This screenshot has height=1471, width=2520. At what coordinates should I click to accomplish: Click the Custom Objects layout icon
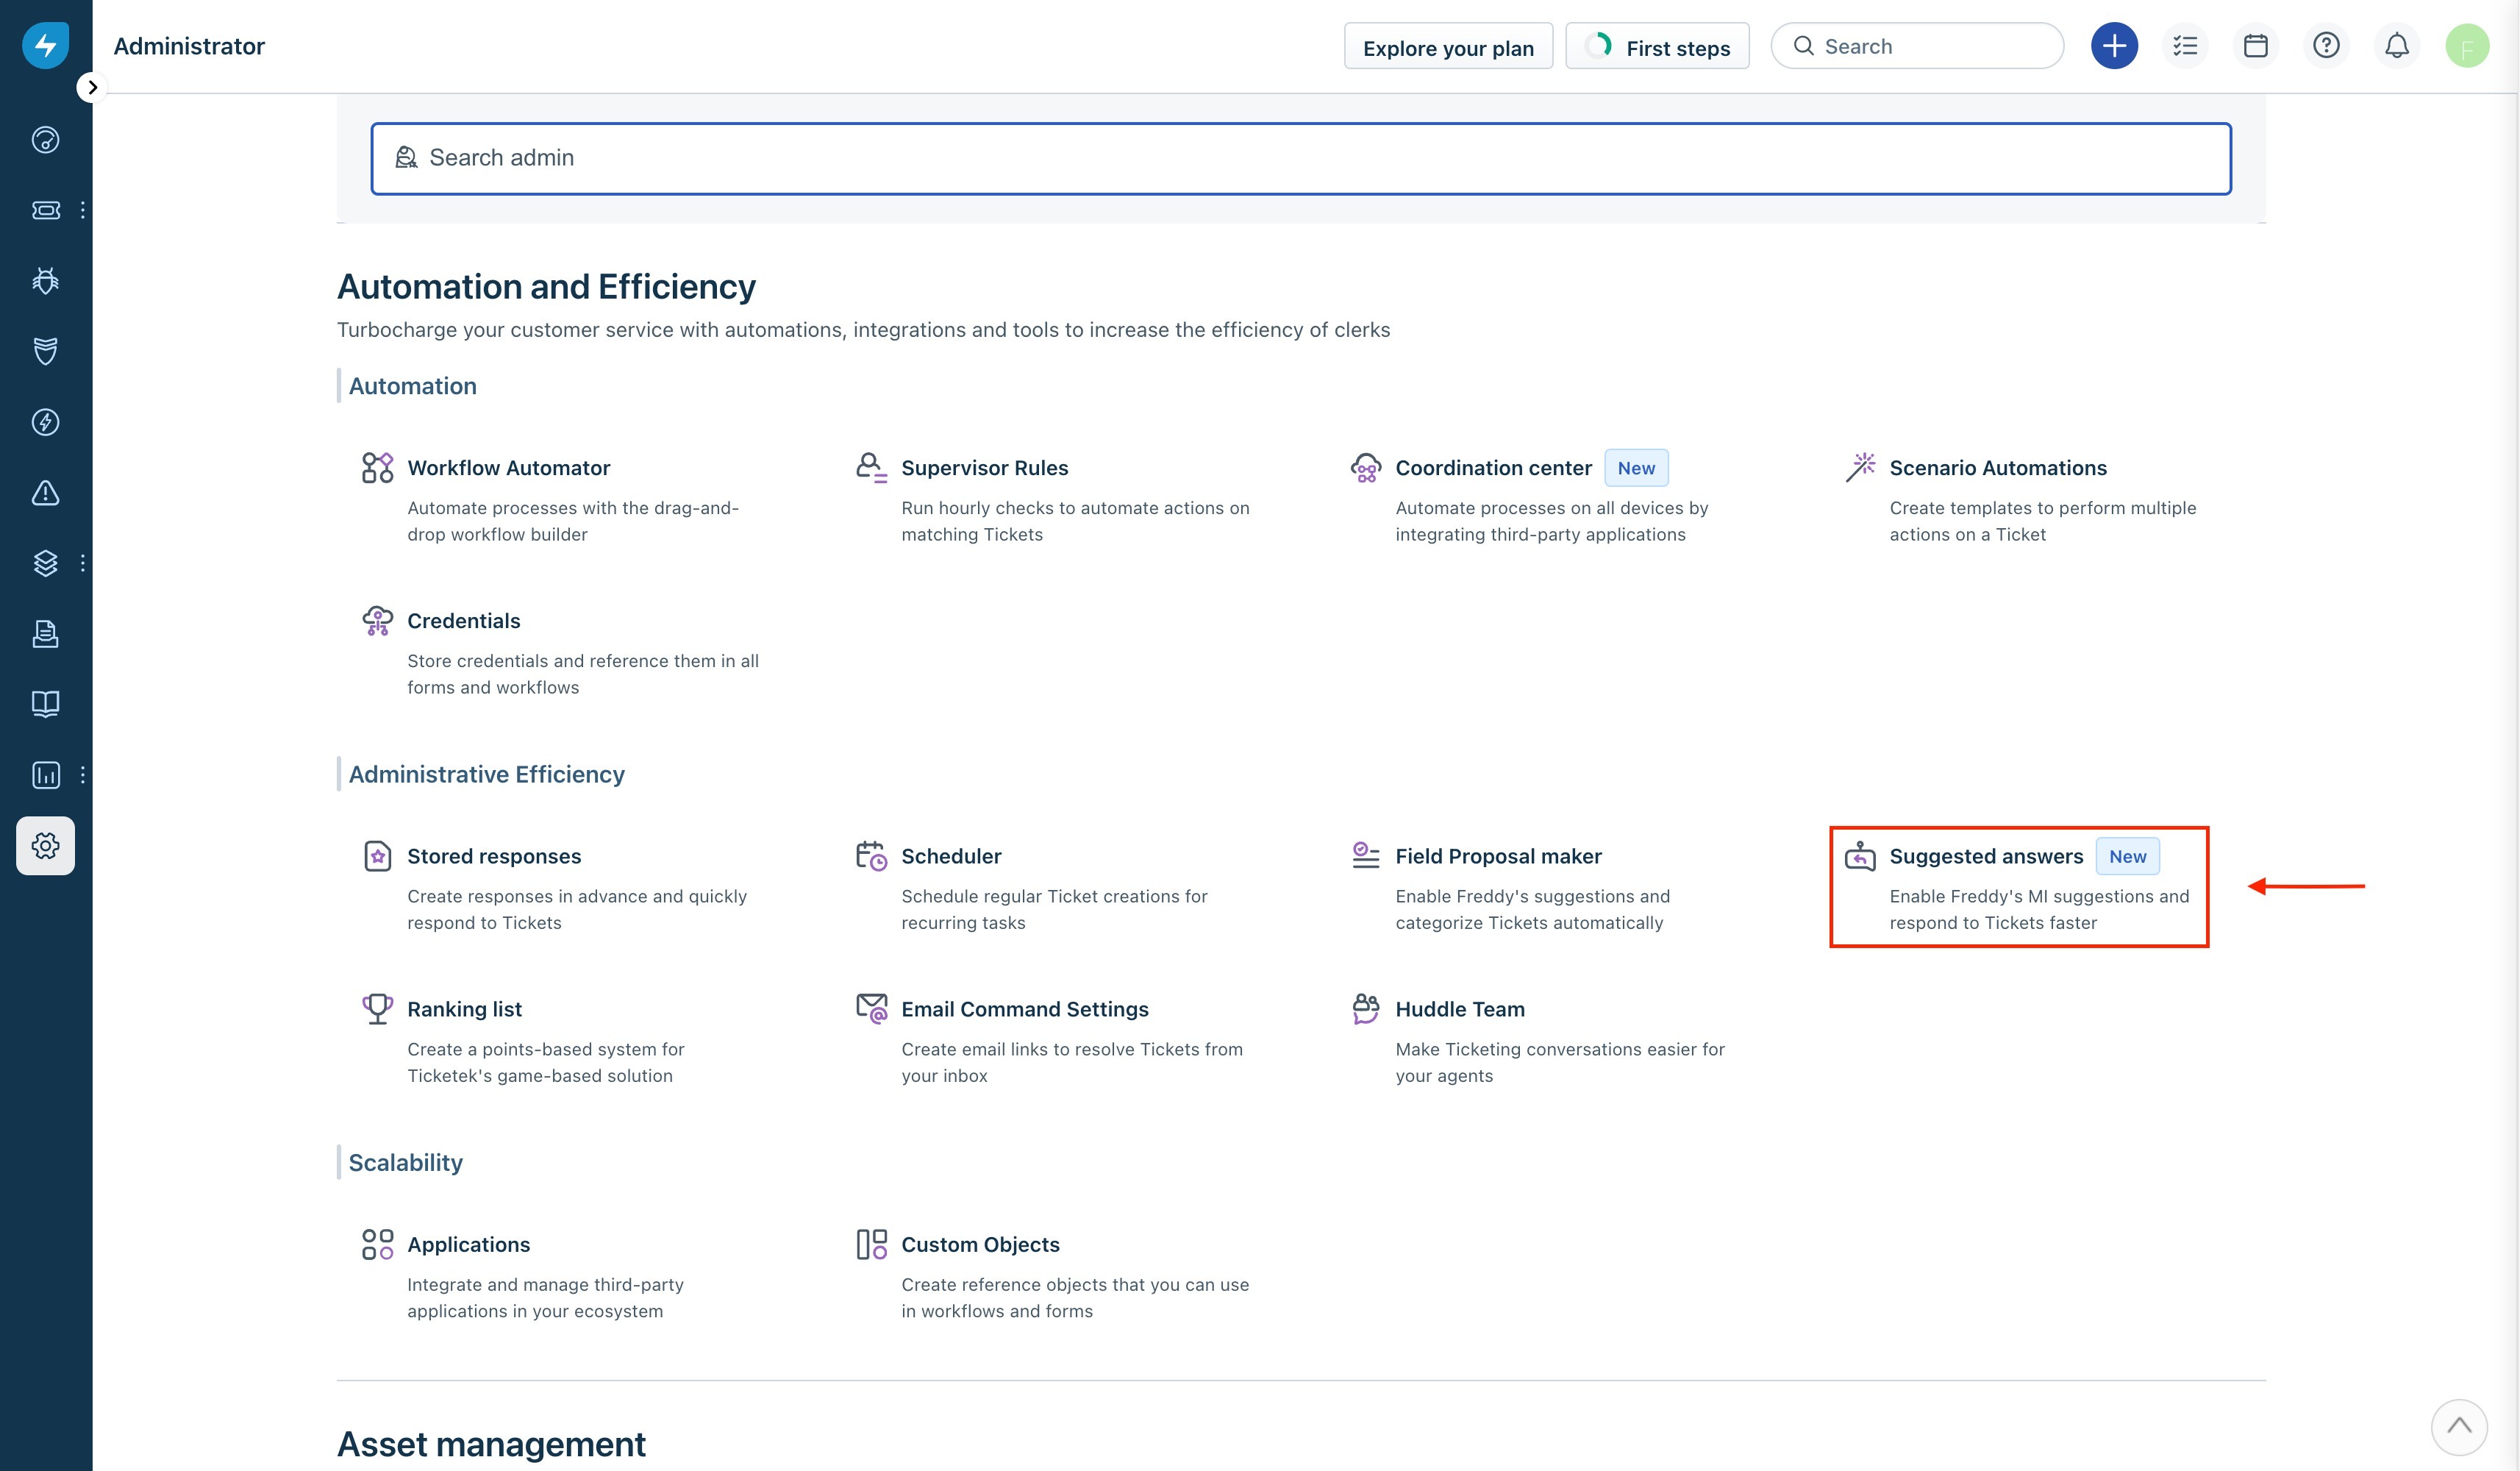tap(871, 1244)
